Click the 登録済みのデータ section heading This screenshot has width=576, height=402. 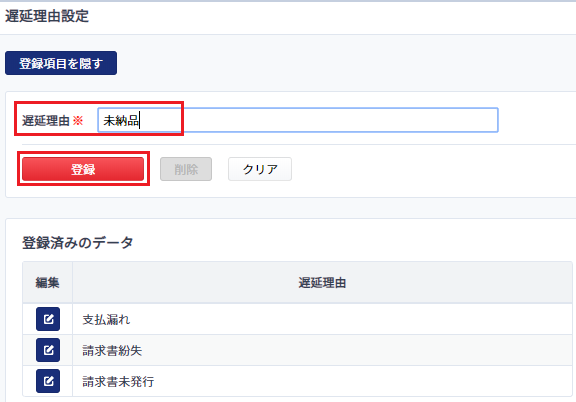(78, 243)
